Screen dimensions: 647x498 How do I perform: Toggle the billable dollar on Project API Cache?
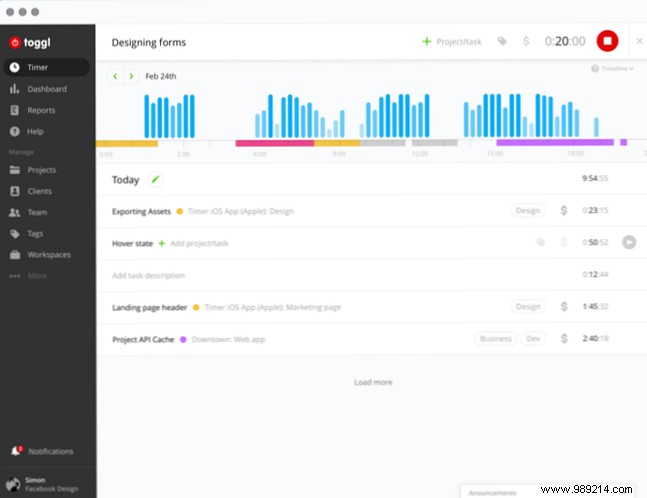tap(564, 339)
